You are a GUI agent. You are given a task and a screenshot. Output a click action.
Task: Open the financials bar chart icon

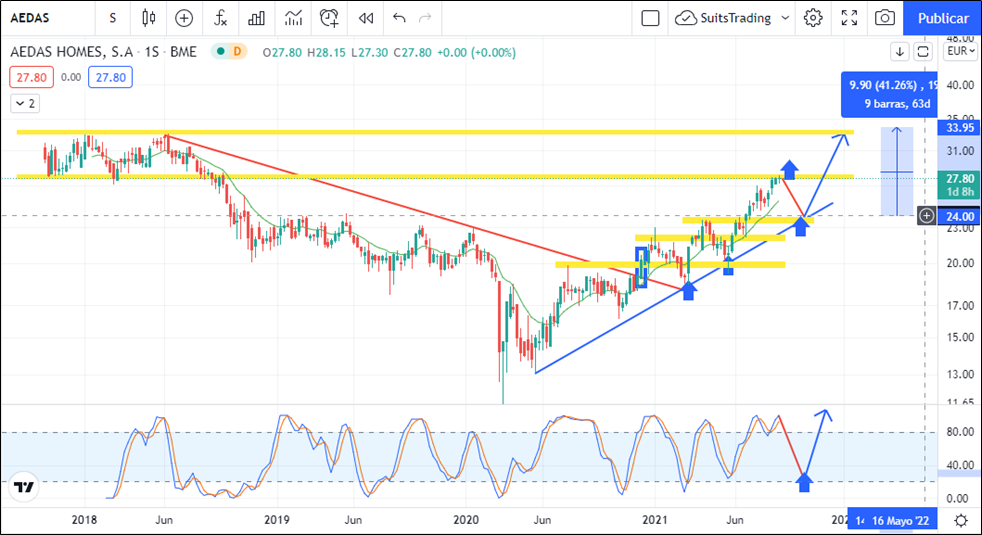(257, 18)
